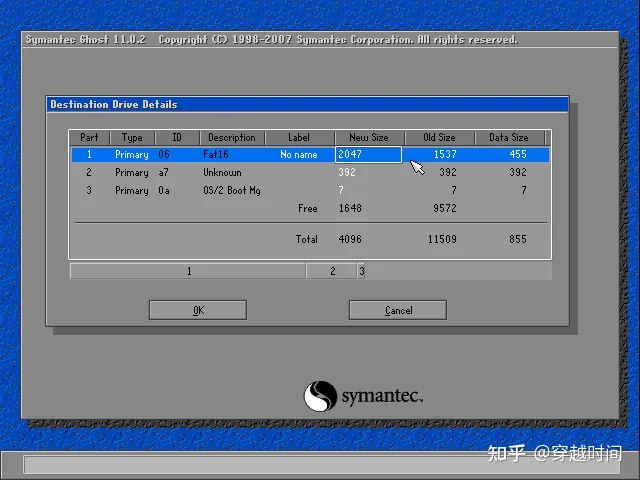Viewport: 640px width, 480px height.
Task: Click the New Size column header
Action: tap(369, 138)
